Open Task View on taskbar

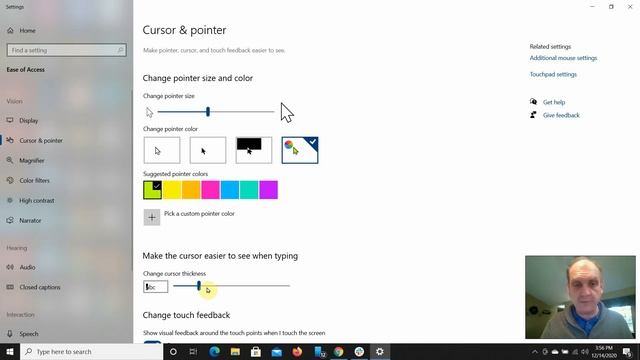(193, 351)
